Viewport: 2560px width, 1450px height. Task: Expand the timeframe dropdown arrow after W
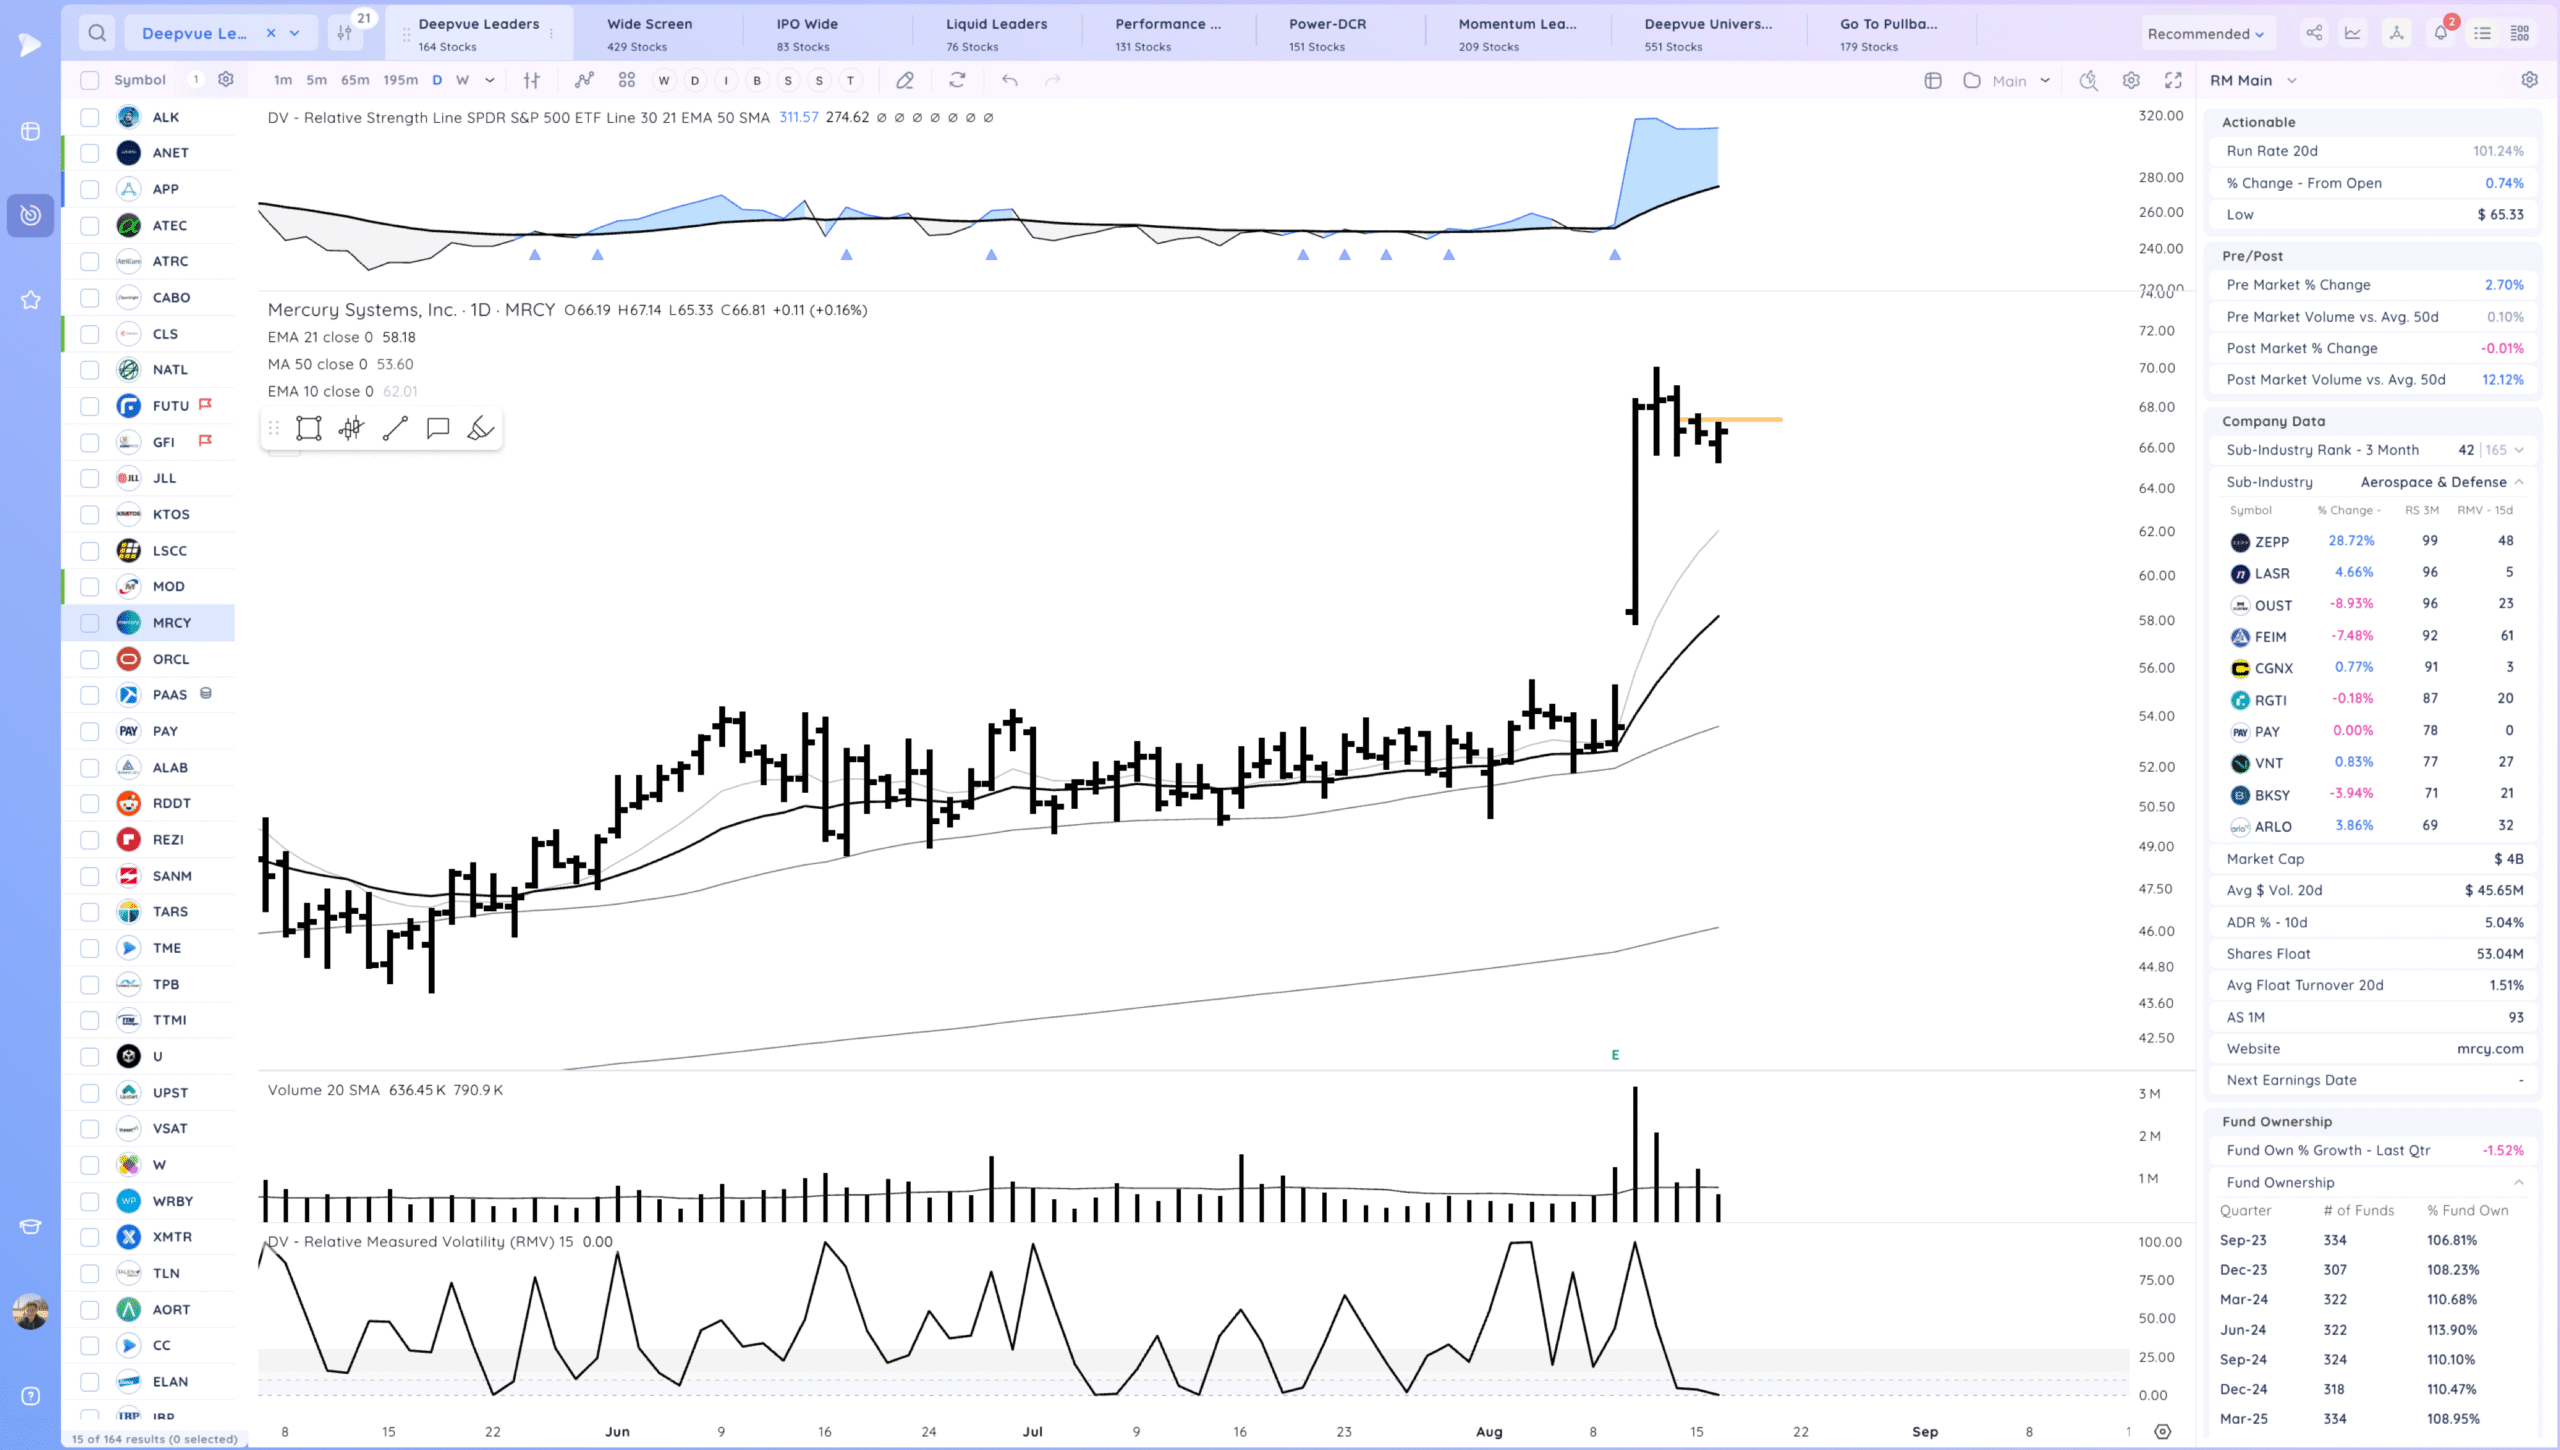489,80
